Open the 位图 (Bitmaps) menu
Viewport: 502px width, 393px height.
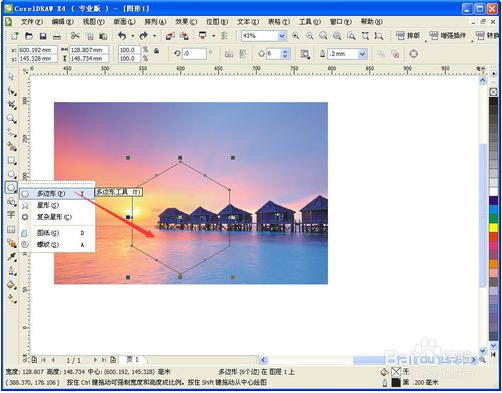217,22
